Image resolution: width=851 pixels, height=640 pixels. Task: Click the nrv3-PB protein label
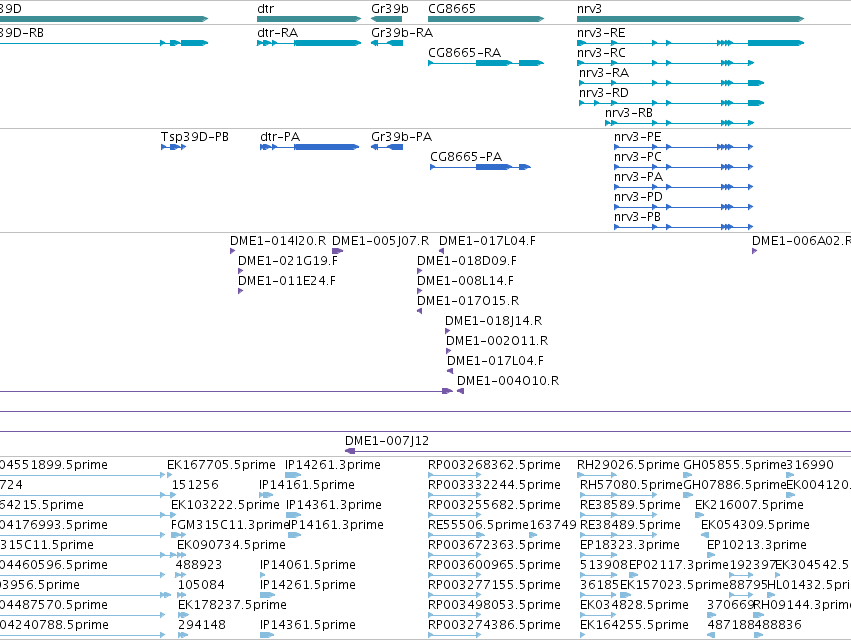tap(637, 217)
